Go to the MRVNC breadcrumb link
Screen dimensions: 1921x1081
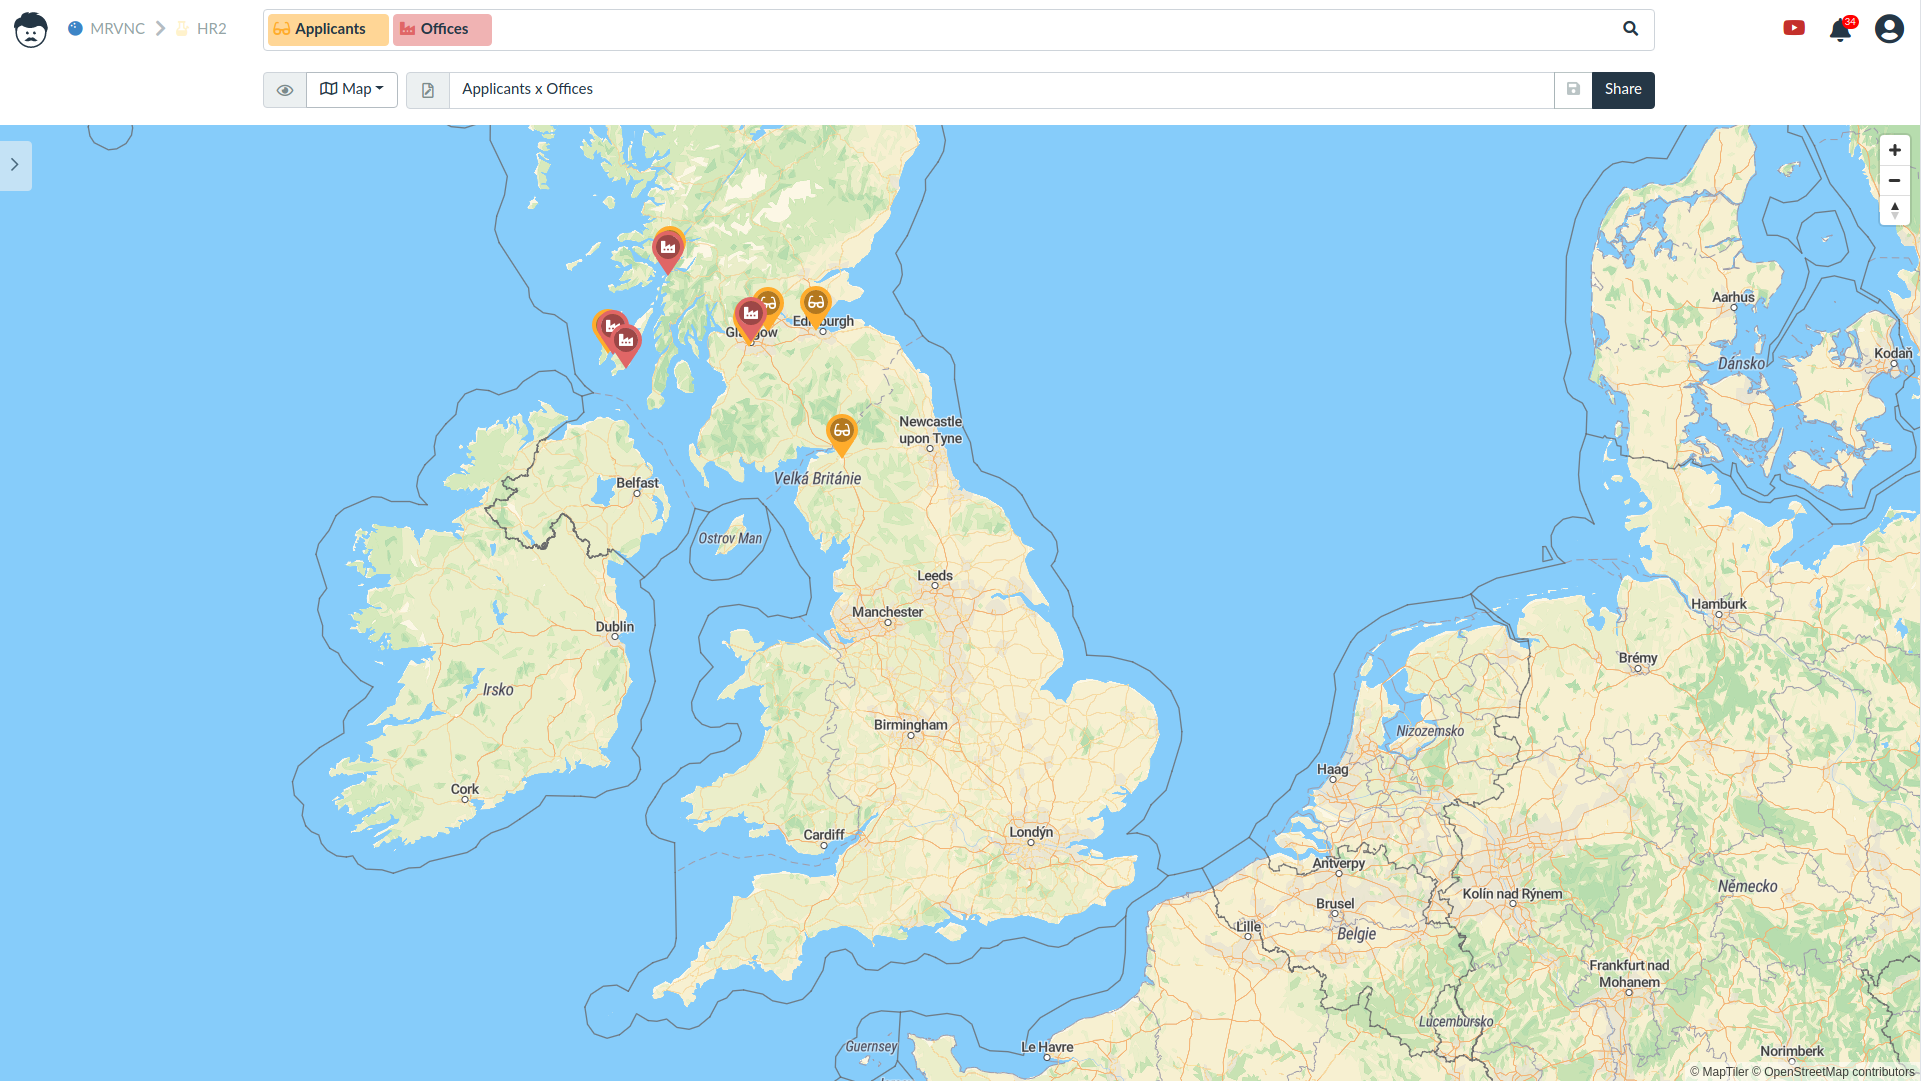116,29
